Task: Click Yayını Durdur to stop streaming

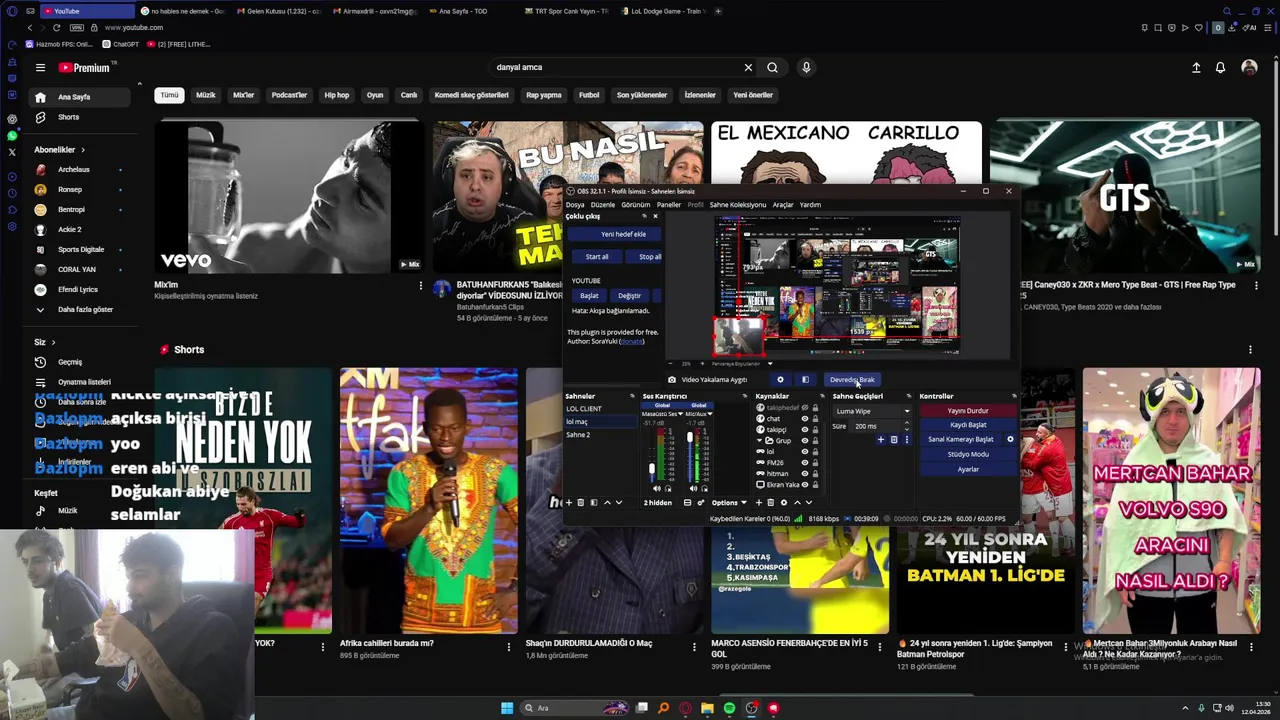Action: tap(968, 411)
